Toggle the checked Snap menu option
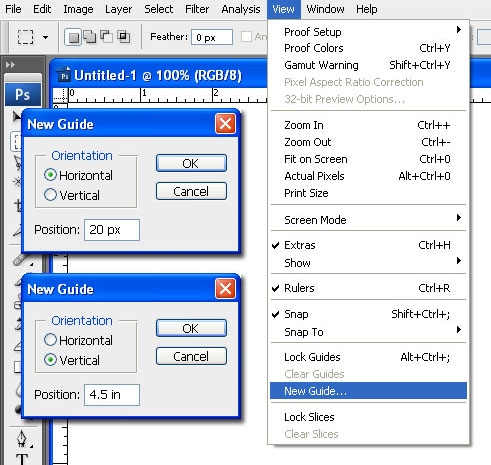 pos(368,314)
